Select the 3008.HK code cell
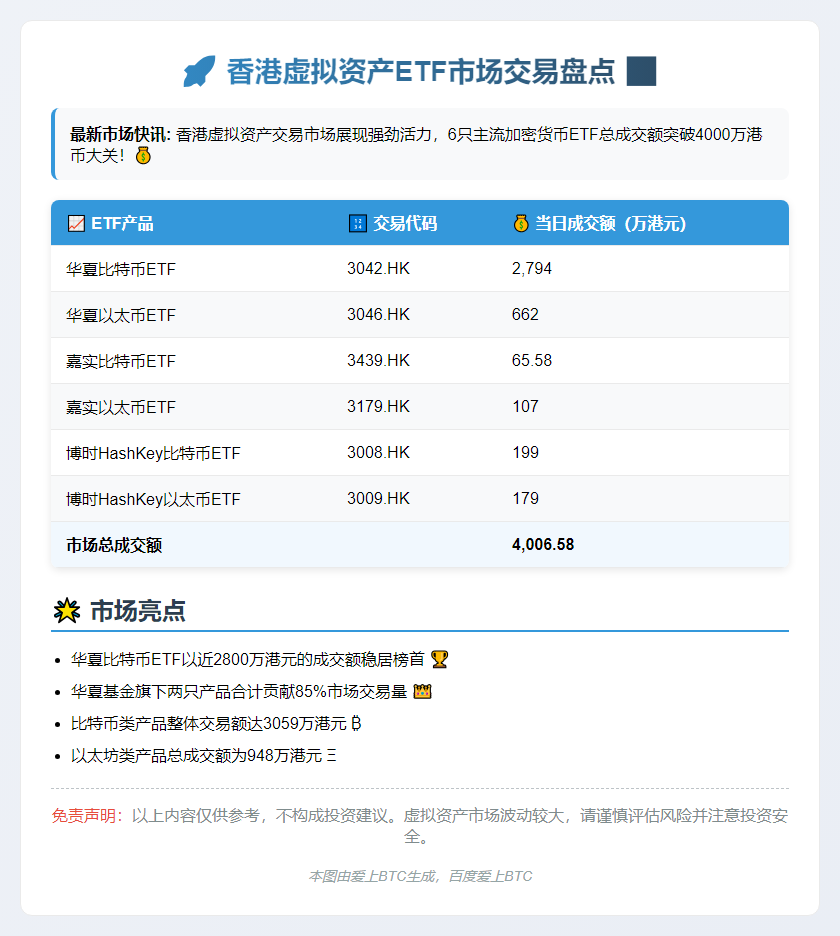Screen dimensions: 840x936 tap(379, 452)
